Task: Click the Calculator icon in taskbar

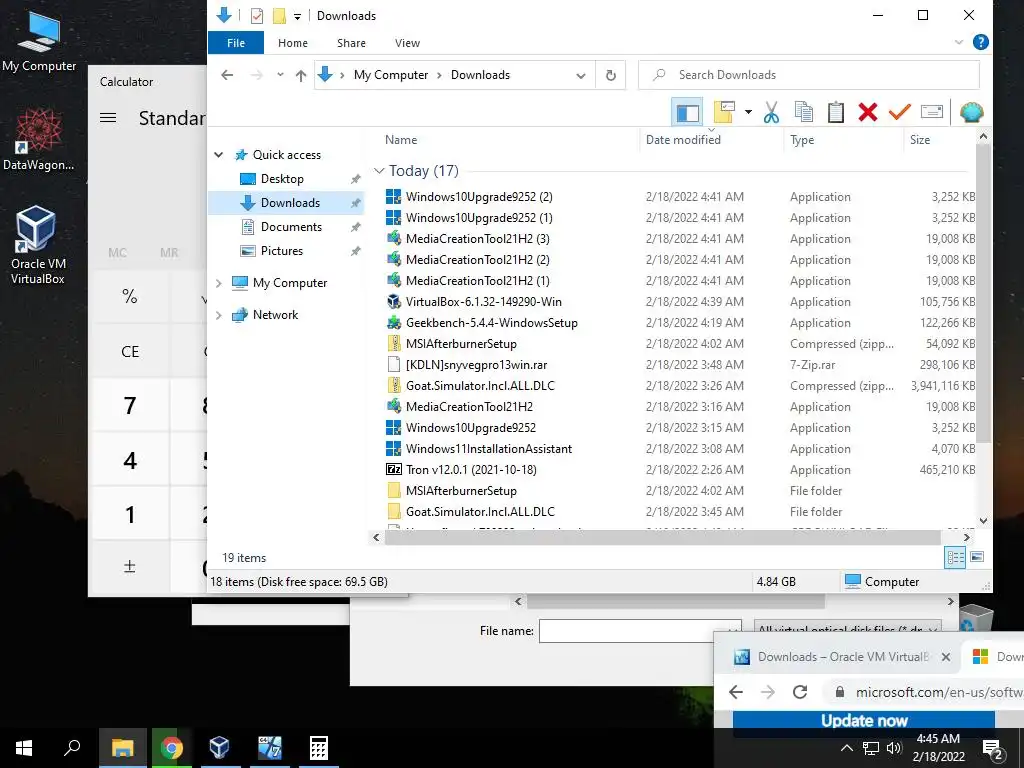Action: (319, 748)
